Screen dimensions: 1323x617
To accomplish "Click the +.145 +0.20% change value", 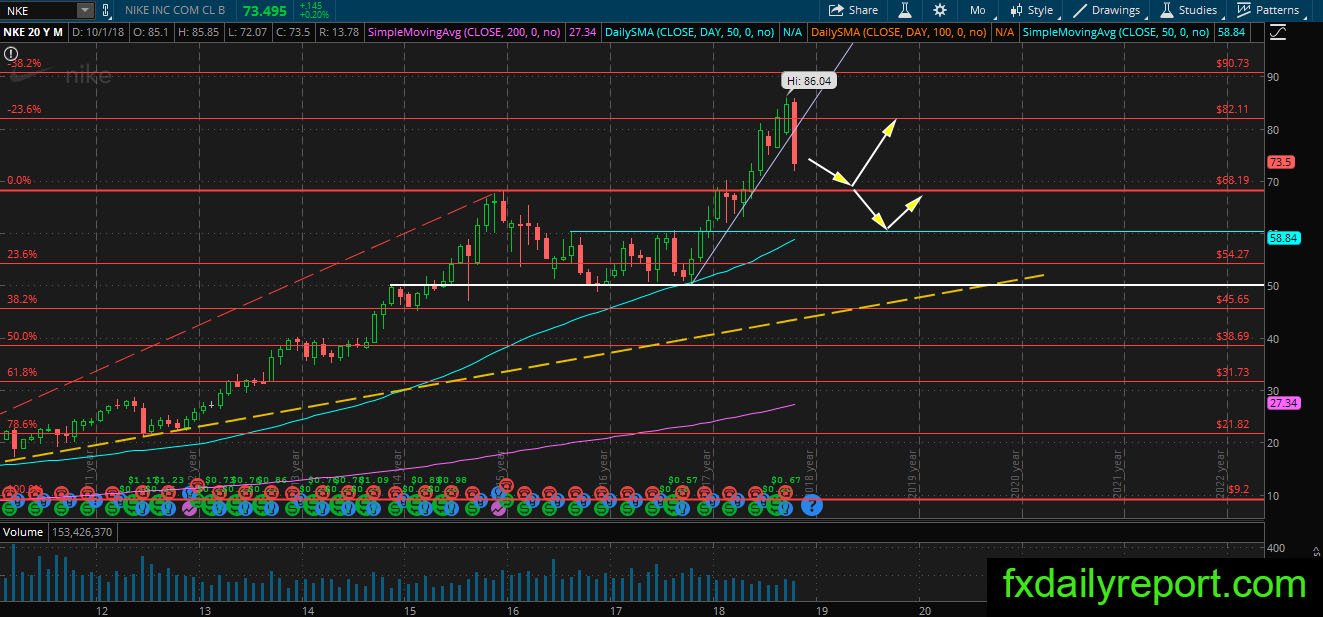I will pyautogui.click(x=313, y=10).
